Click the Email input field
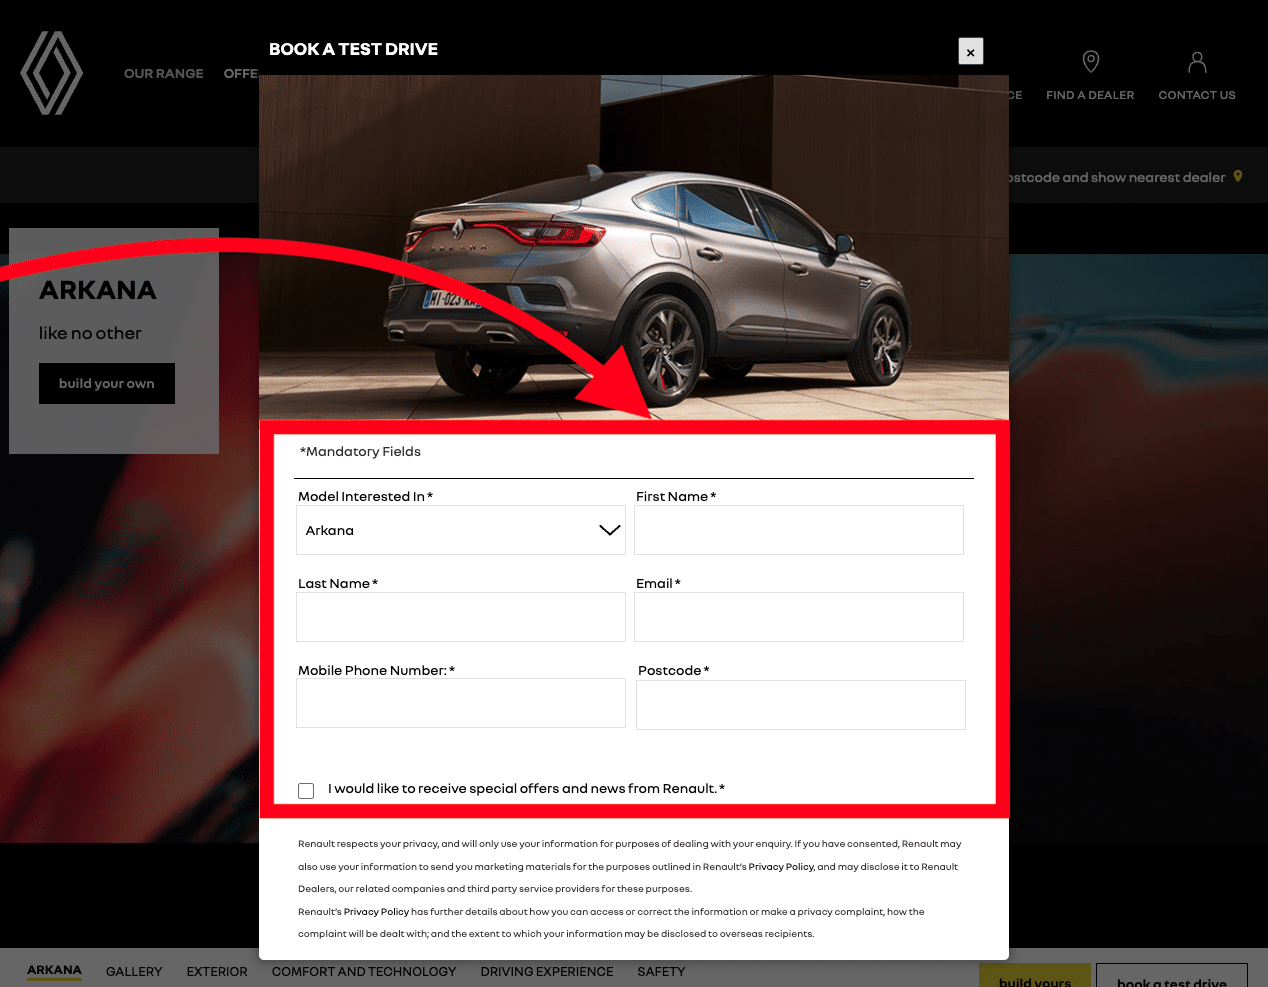The image size is (1268, 987). point(799,617)
